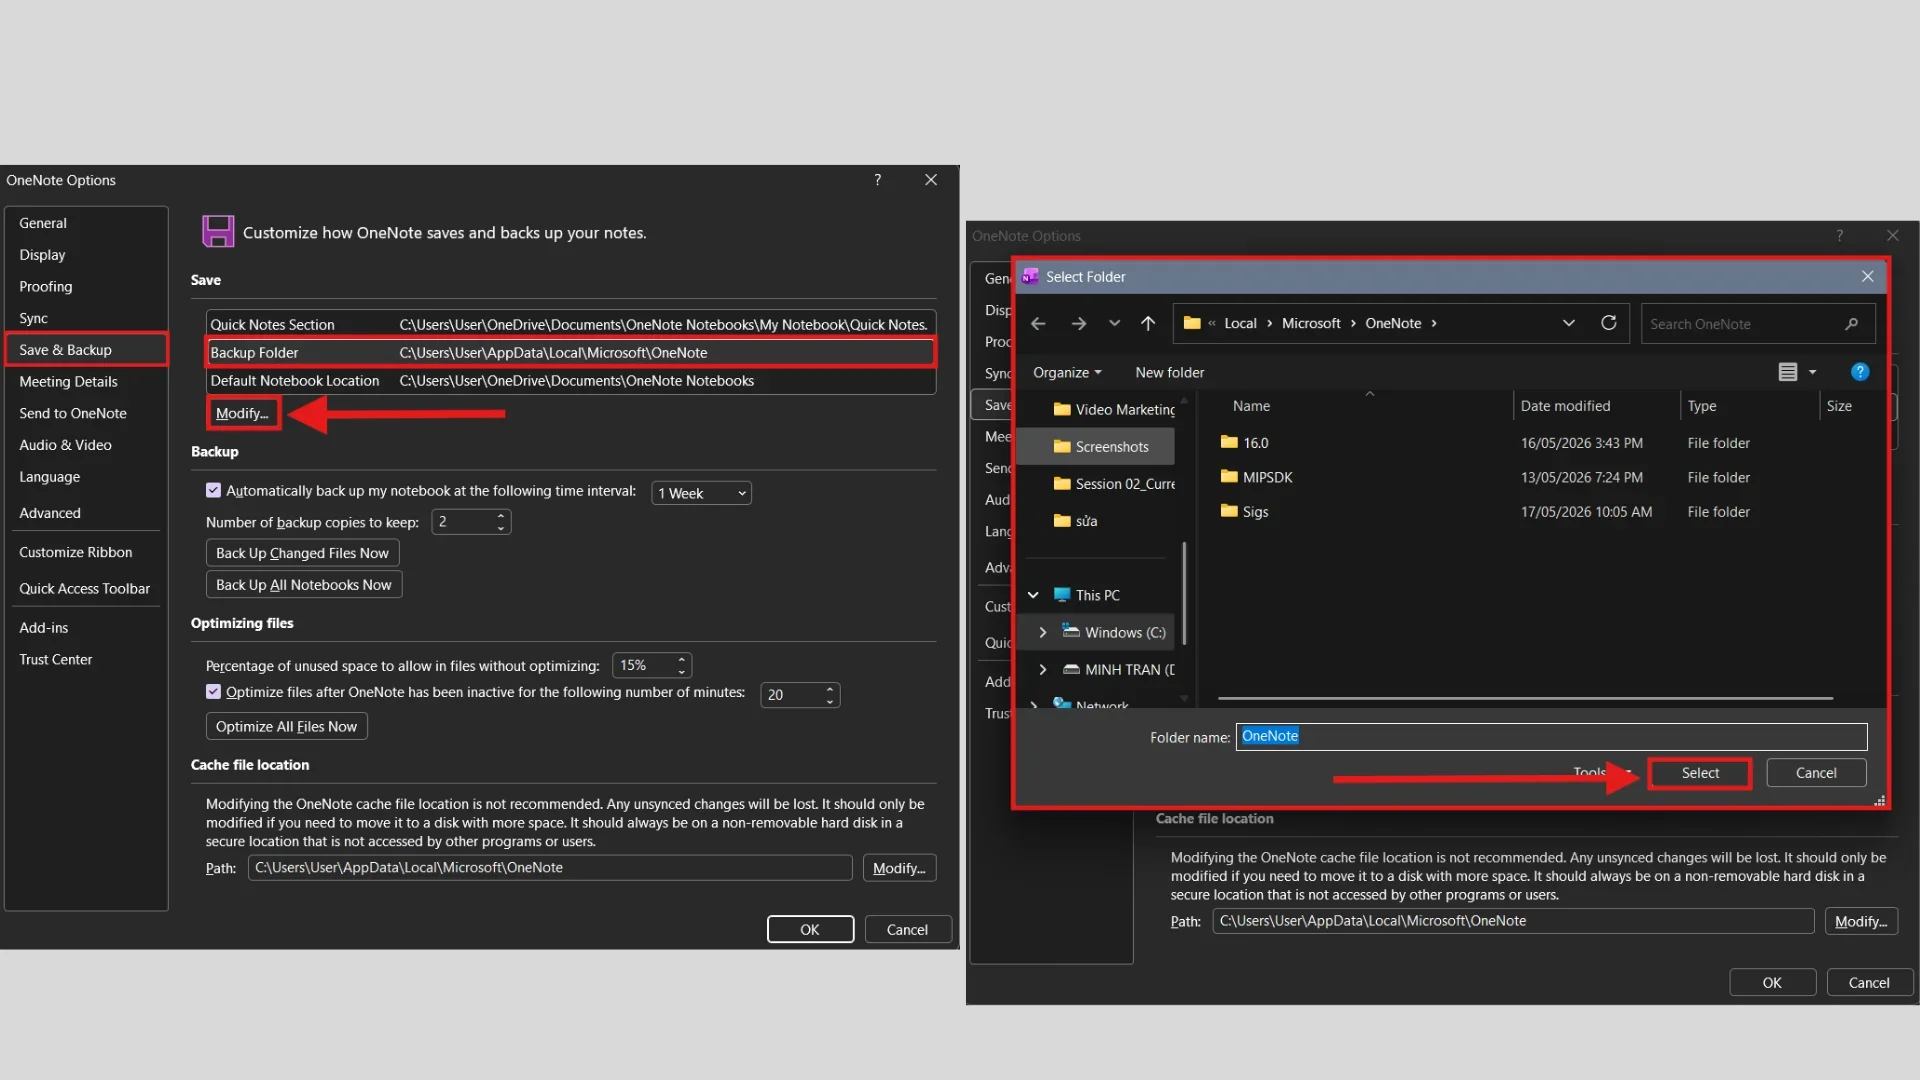Go forward in Select Folder dialog
The height and width of the screenshot is (1080, 1920).
click(1078, 324)
